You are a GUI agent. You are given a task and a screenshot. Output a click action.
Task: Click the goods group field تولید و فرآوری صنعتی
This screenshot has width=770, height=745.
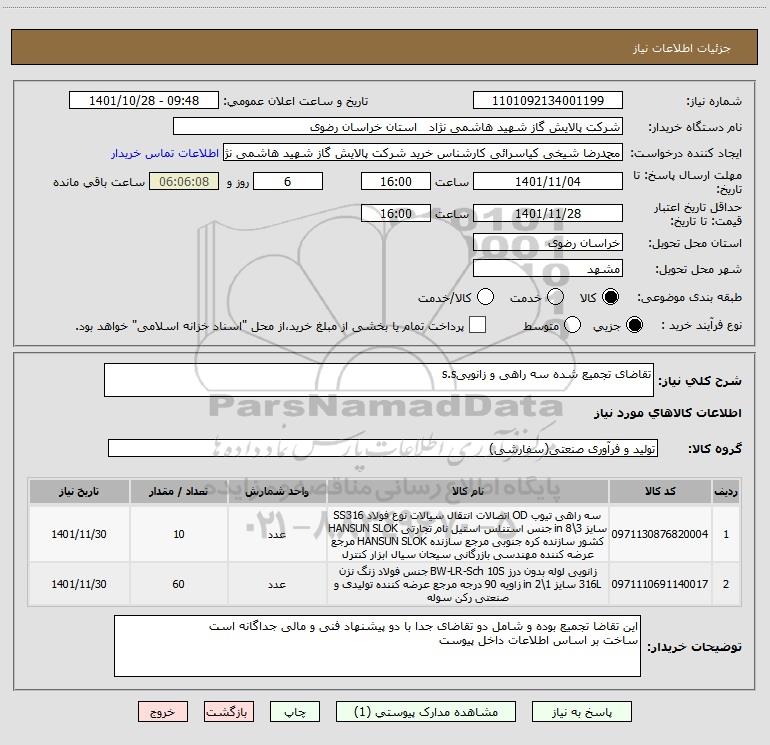point(383,448)
